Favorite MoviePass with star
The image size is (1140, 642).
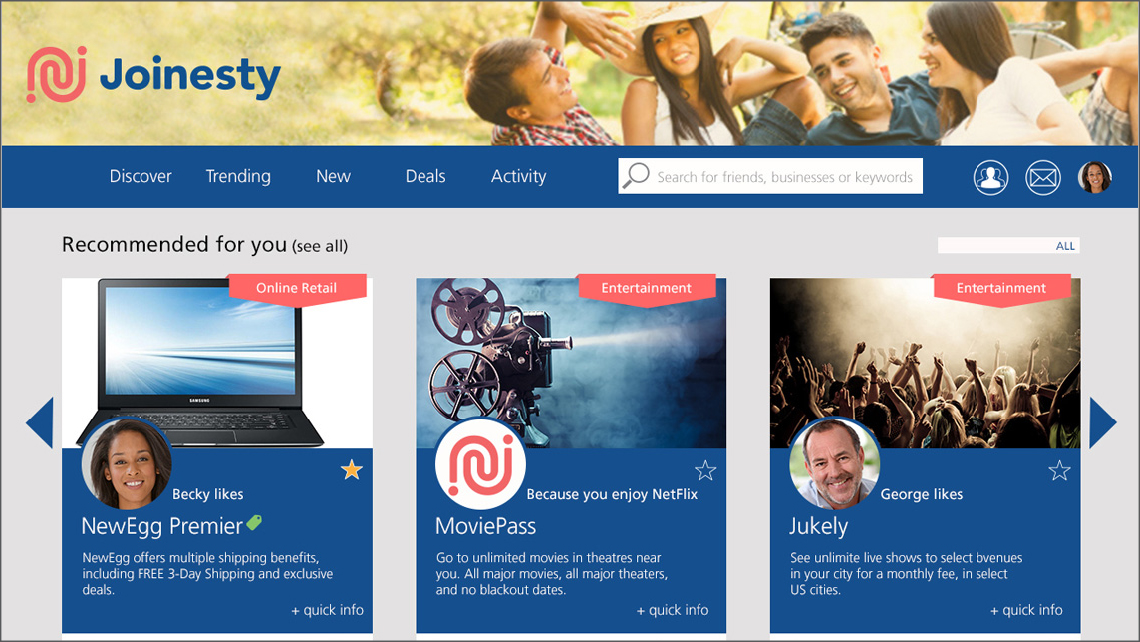click(x=705, y=470)
